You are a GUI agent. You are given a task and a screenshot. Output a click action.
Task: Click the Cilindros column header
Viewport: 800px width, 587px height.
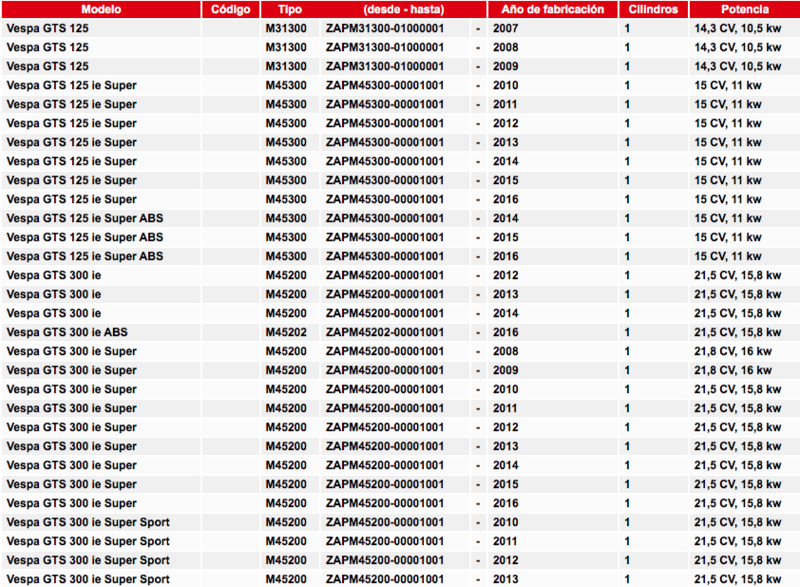(653, 9)
